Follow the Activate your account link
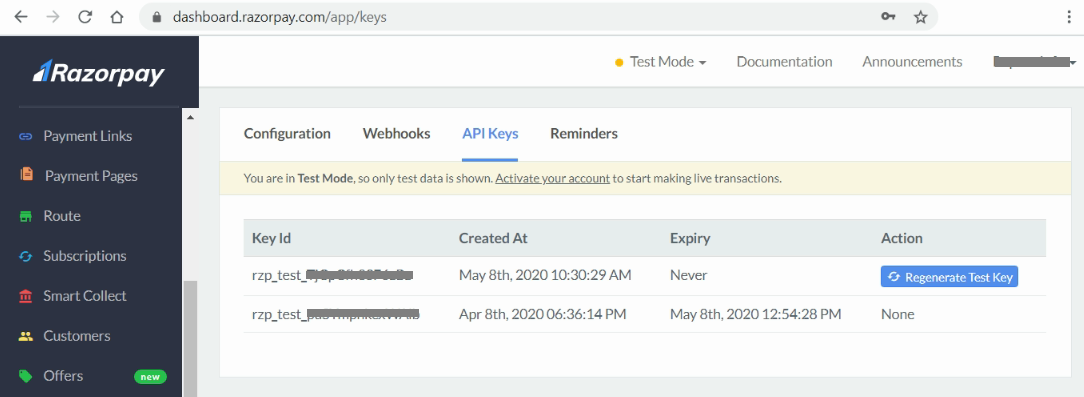This screenshot has width=1084, height=397. [x=552, y=178]
